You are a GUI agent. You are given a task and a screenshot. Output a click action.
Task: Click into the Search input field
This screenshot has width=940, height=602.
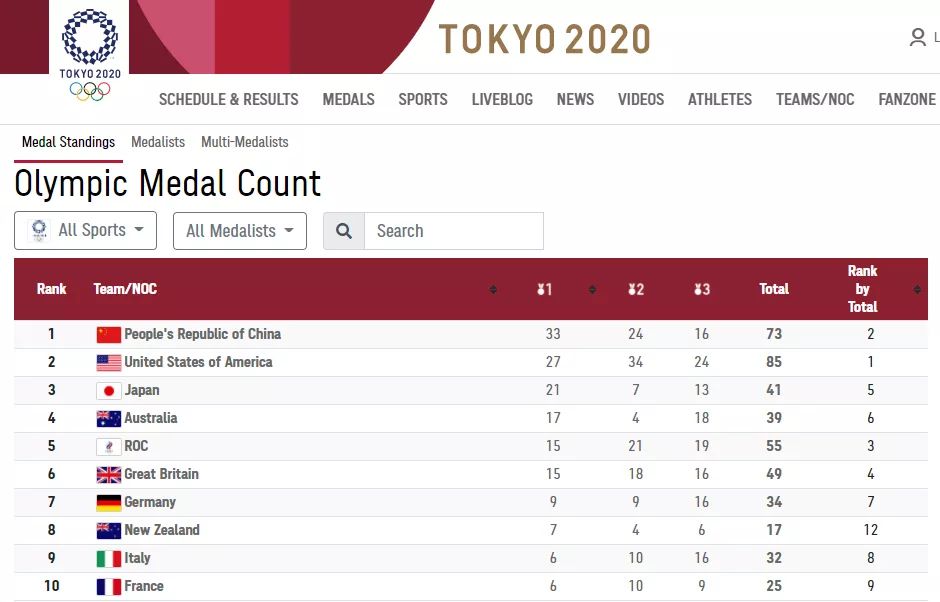coord(454,231)
